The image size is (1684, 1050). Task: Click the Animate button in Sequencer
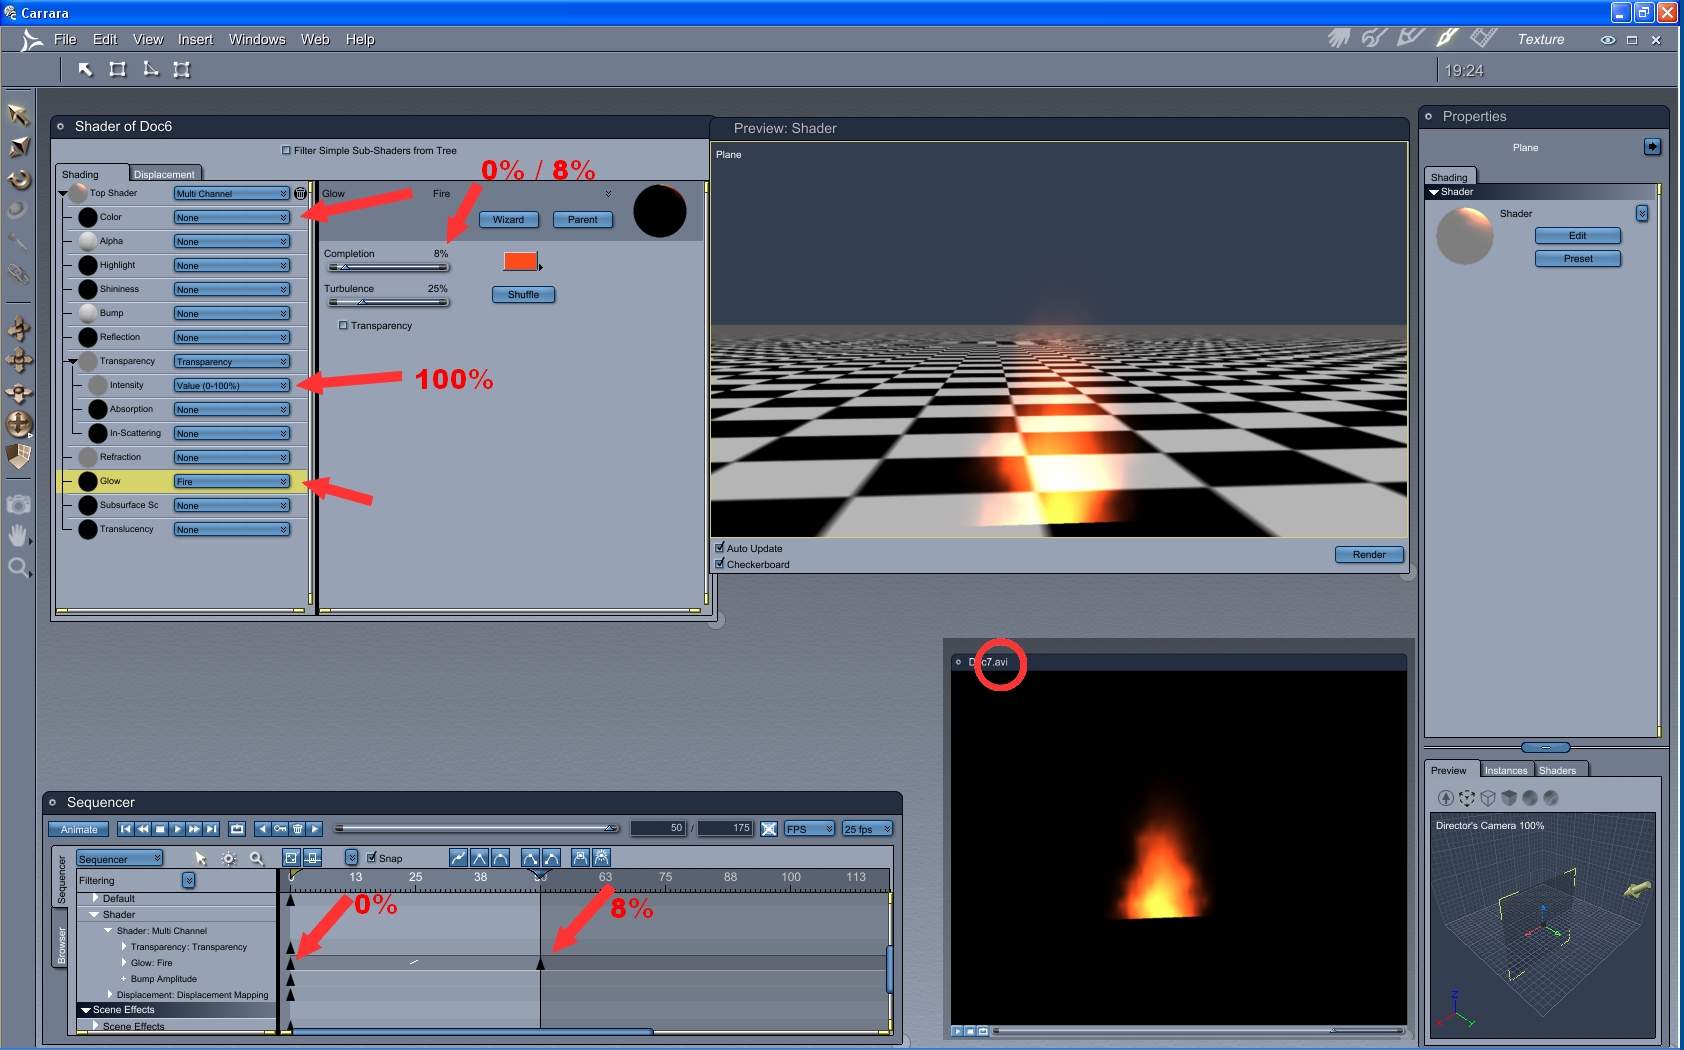[79, 829]
